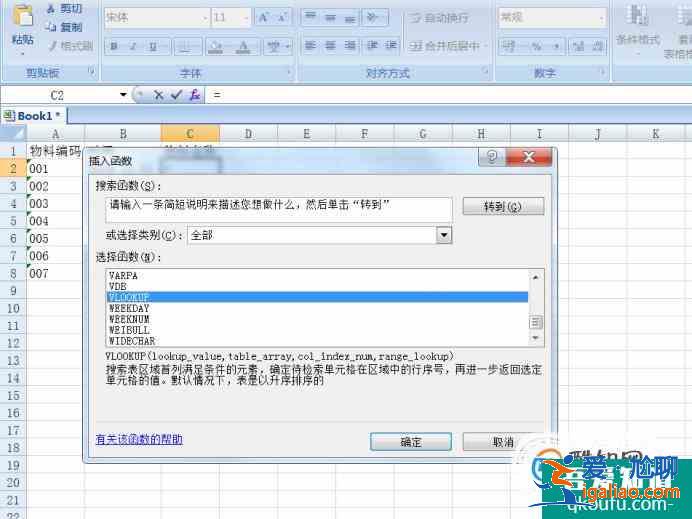692x519 pixels.
Task: Click the align text left icon
Action: tap(310, 45)
